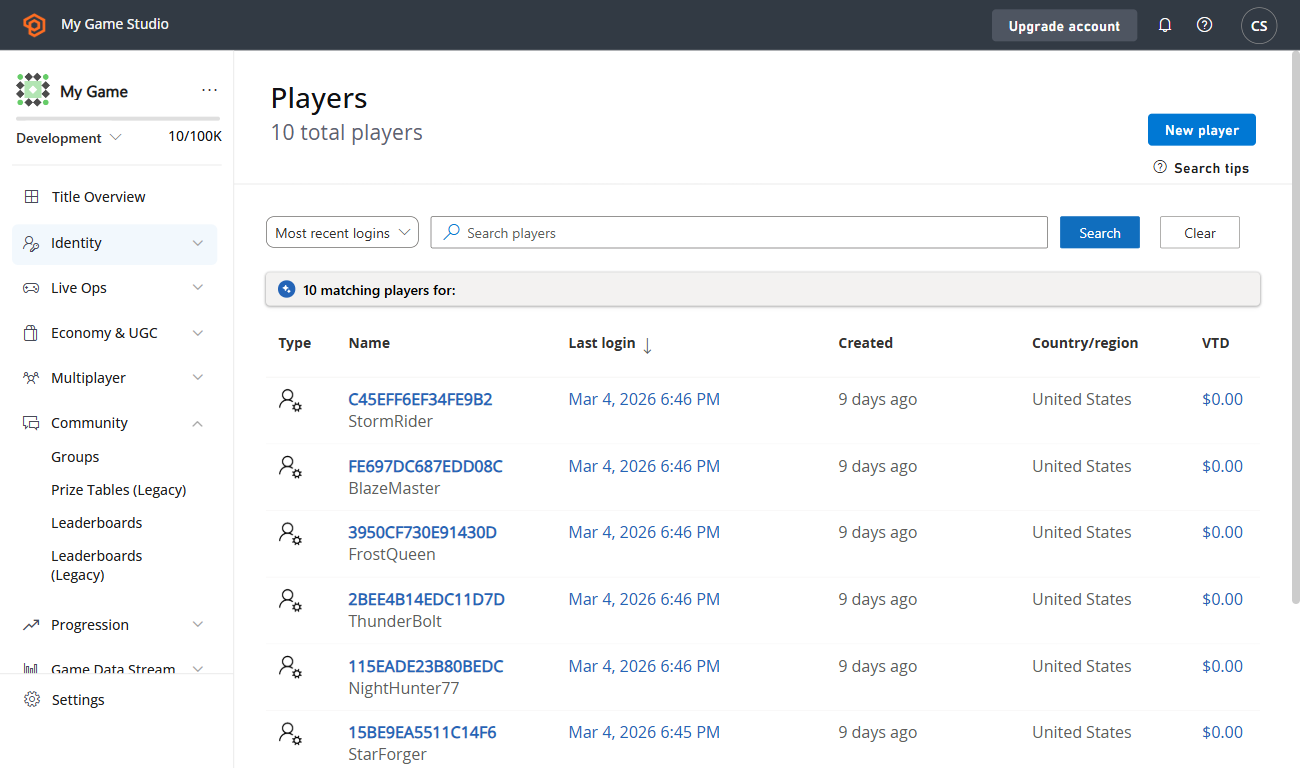Click the Last login column header
This screenshot has width=1300, height=768.
(x=601, y=343)
